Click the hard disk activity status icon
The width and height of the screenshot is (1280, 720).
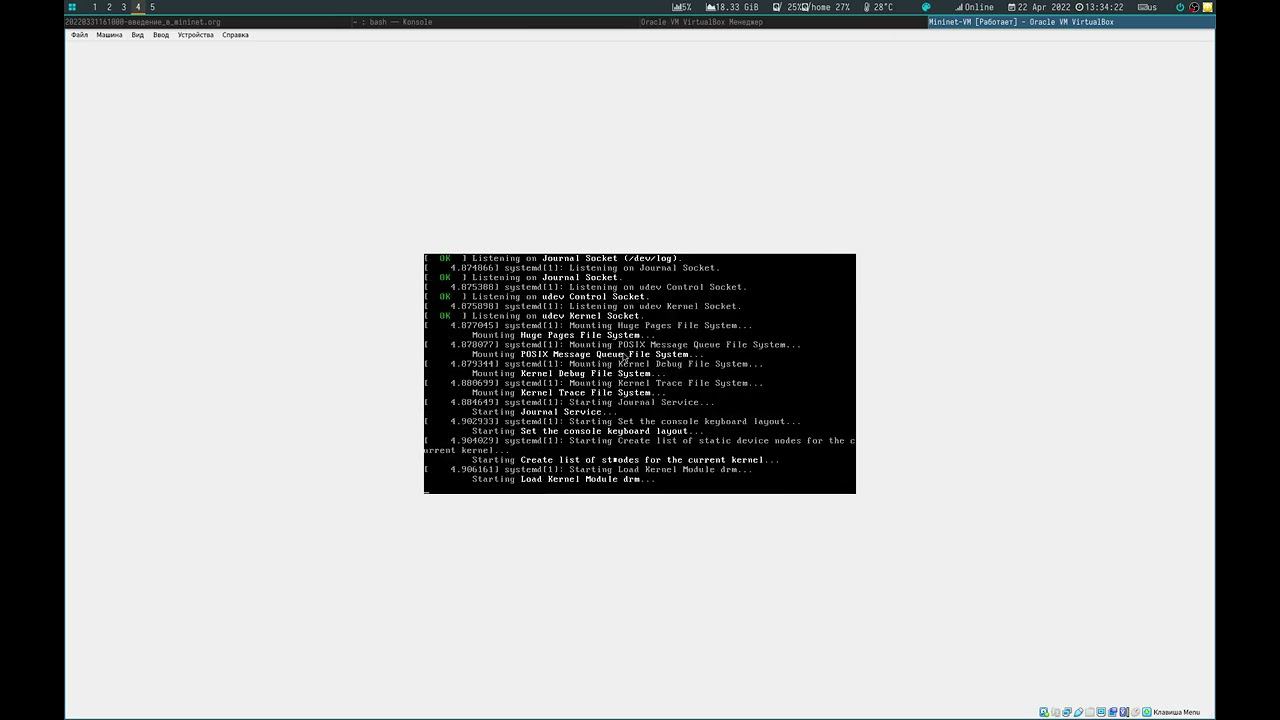click(x=1044, y=712)
